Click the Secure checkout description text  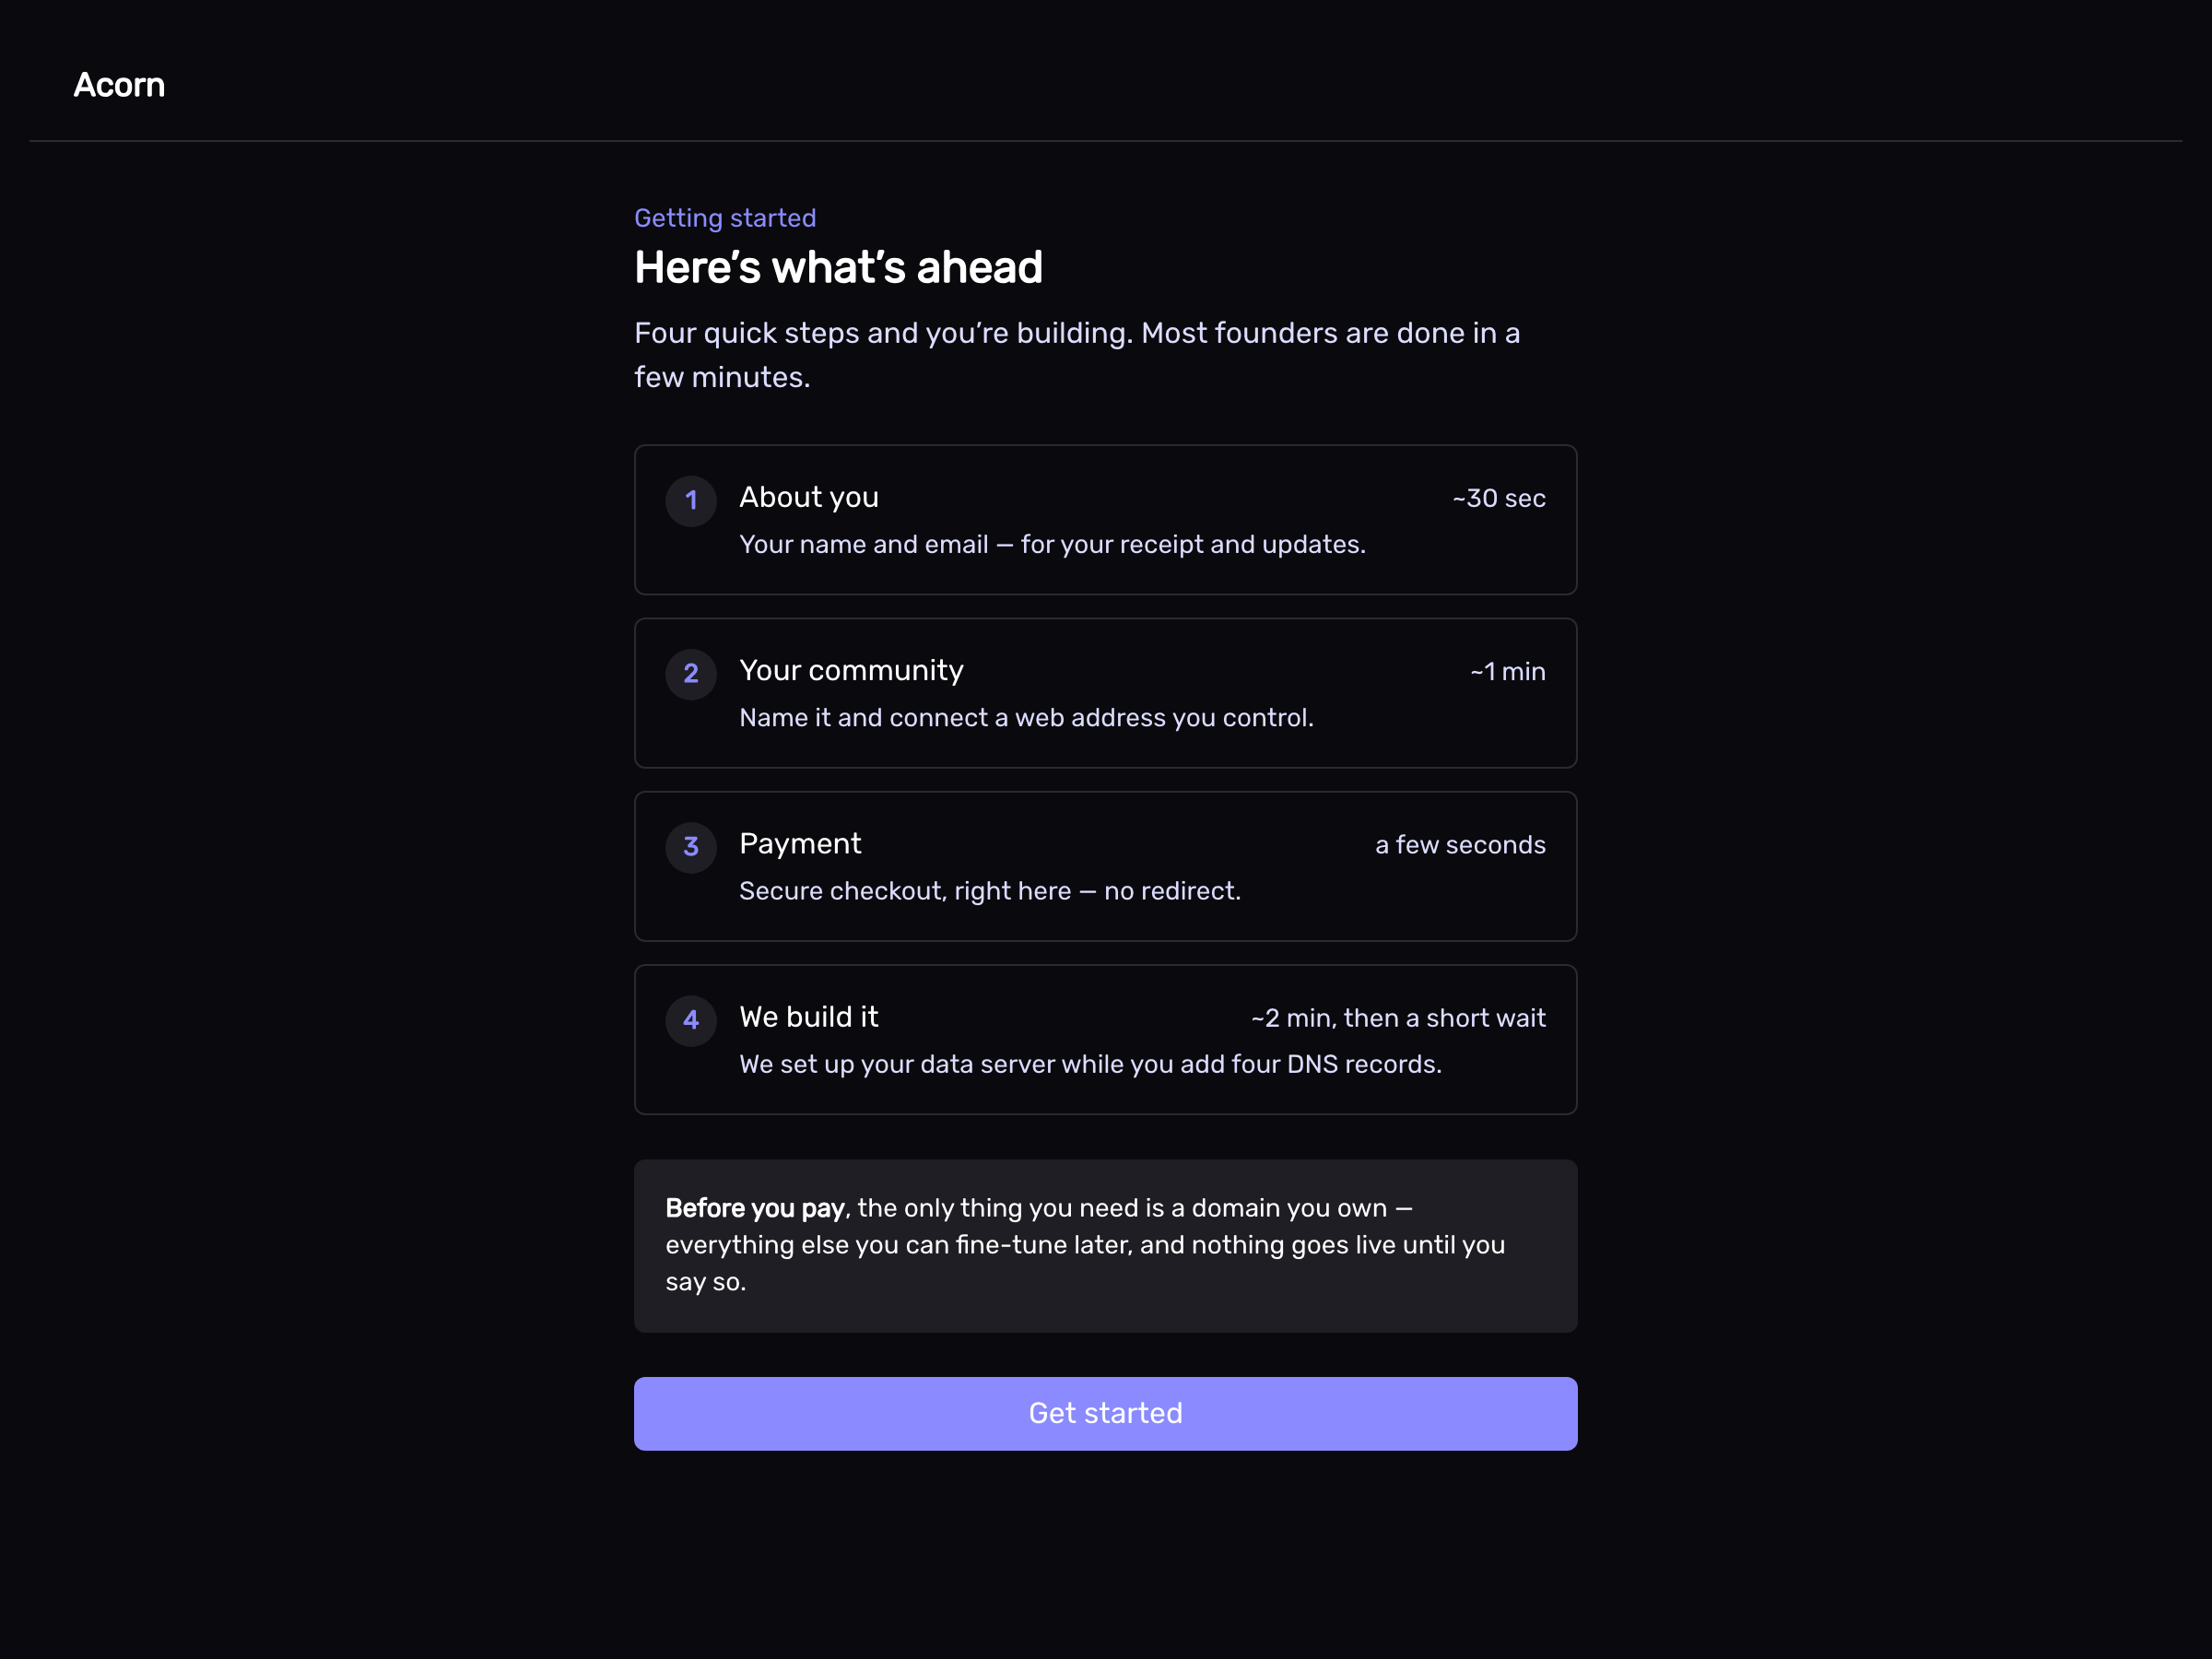990,891
